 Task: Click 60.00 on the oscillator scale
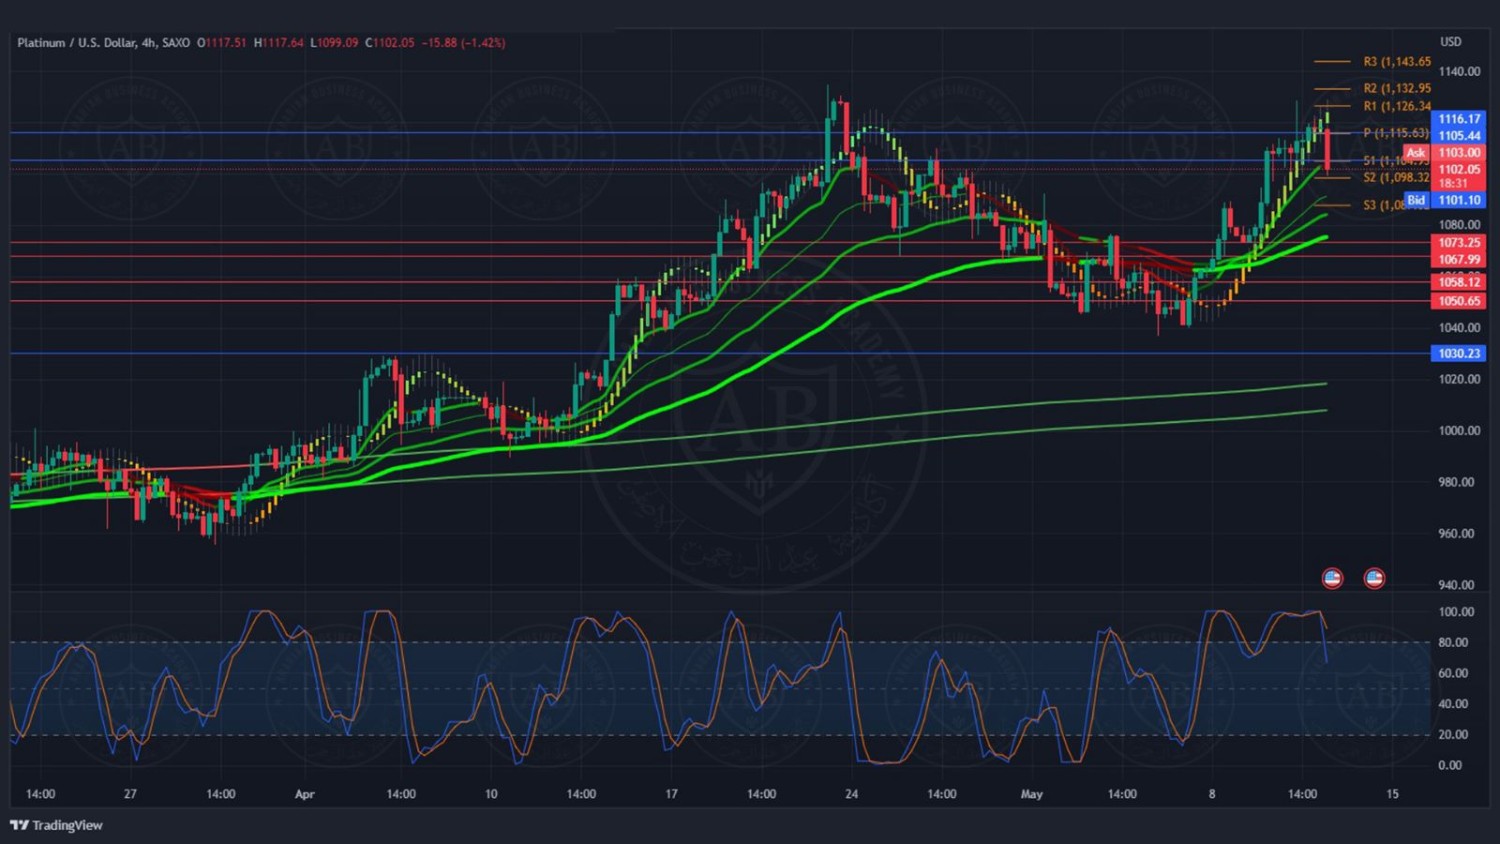pyautogui.click(x=1453, y=673)
